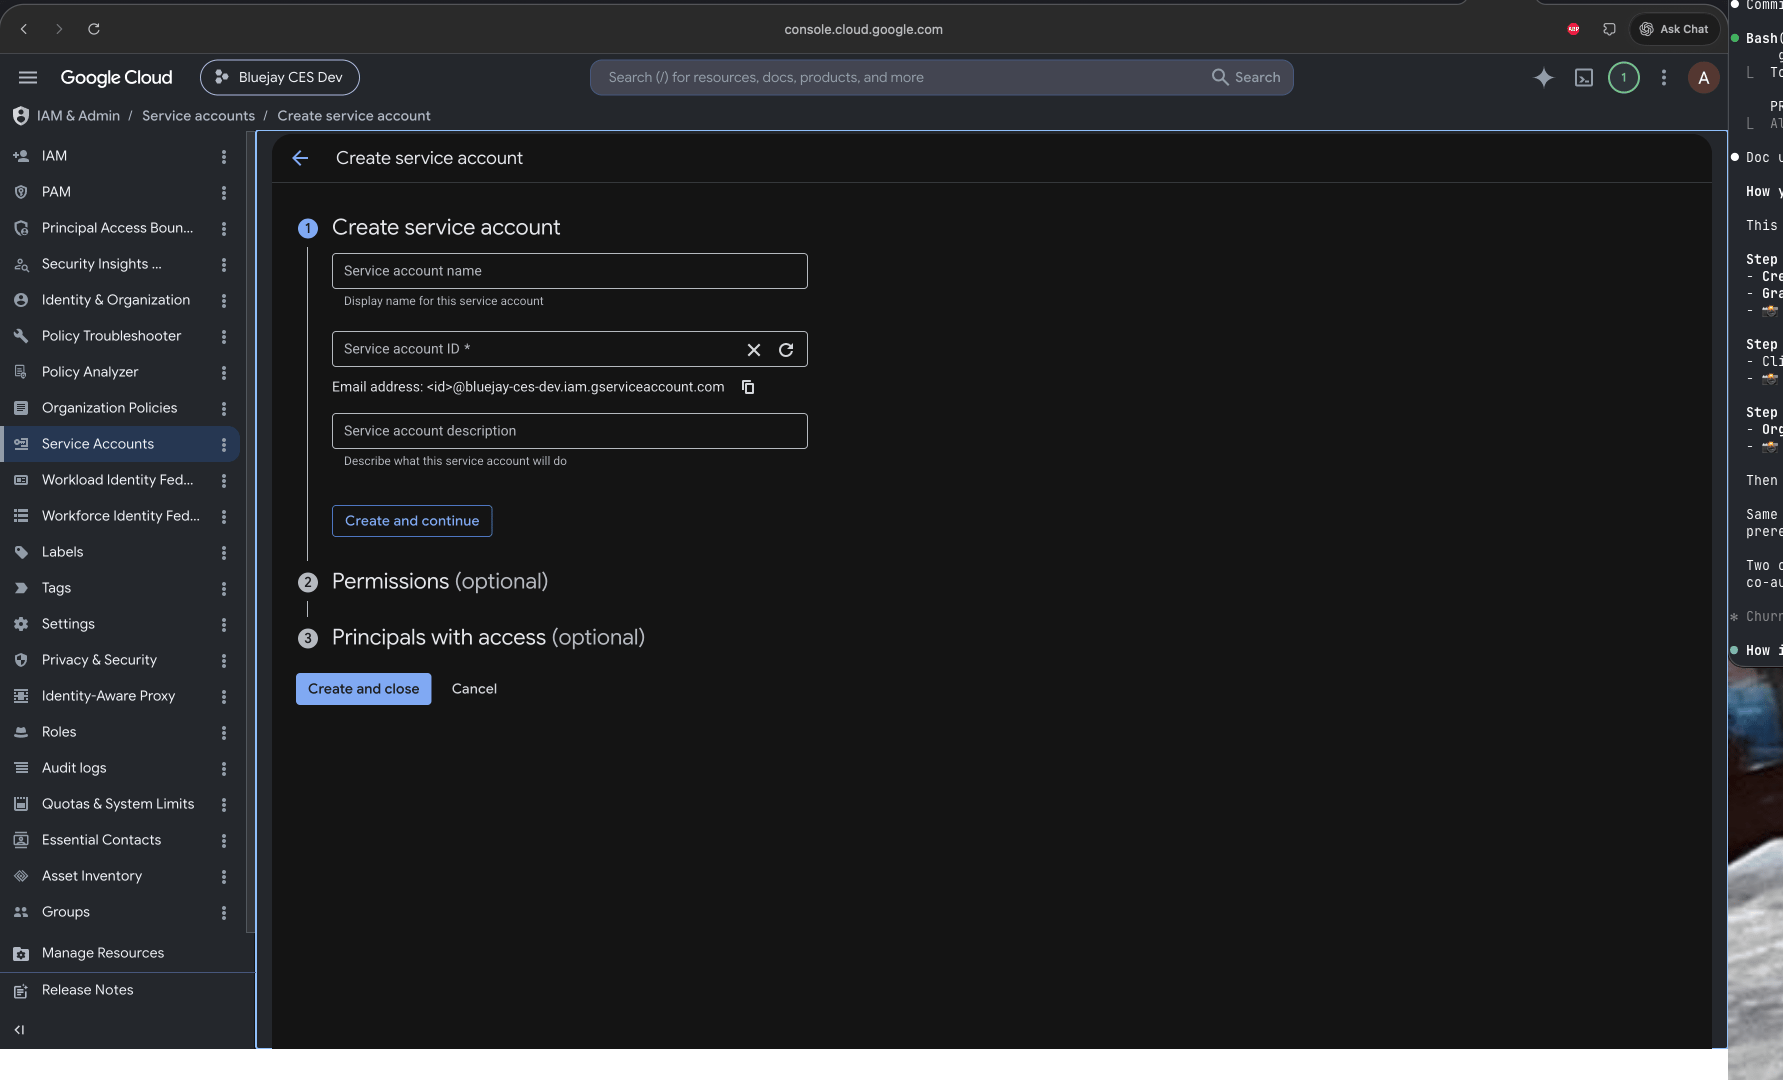Open IAM & Admin breadcrumb link
The height and width of the screenshot is (1080, 1783).
(78, 116)
